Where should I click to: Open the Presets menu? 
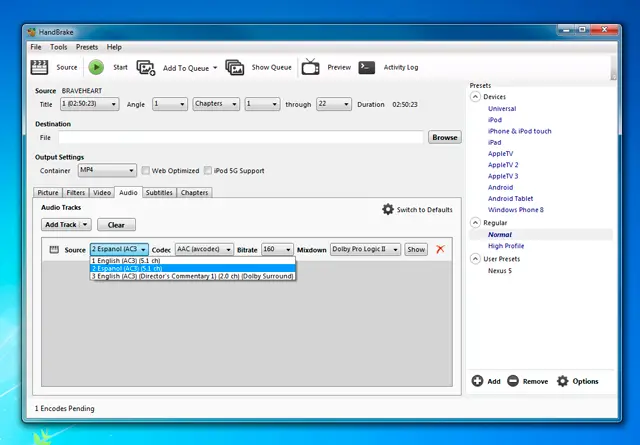coord(87,47)
